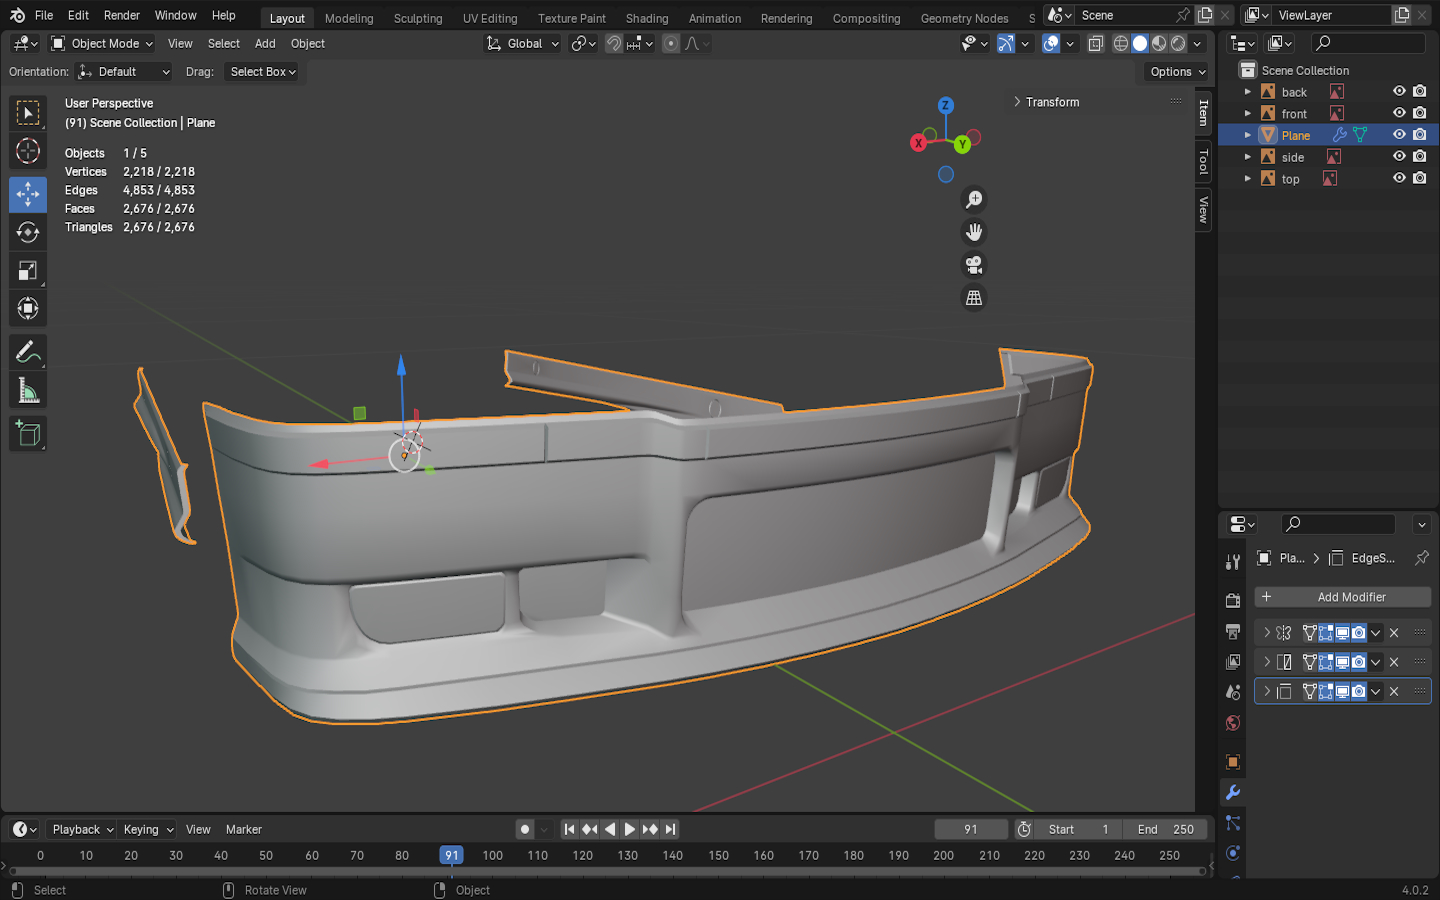Click the Add Modifier button

(1342, 597)
